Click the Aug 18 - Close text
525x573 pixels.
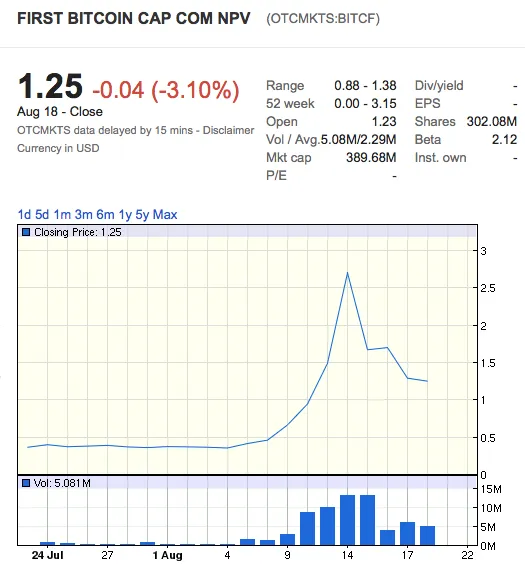60,112
